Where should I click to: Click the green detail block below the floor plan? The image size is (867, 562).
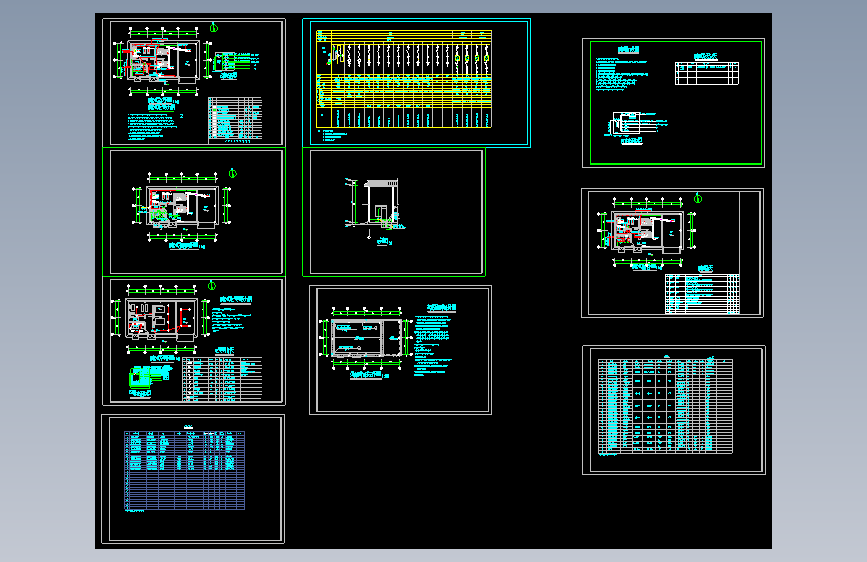(141, 377)
